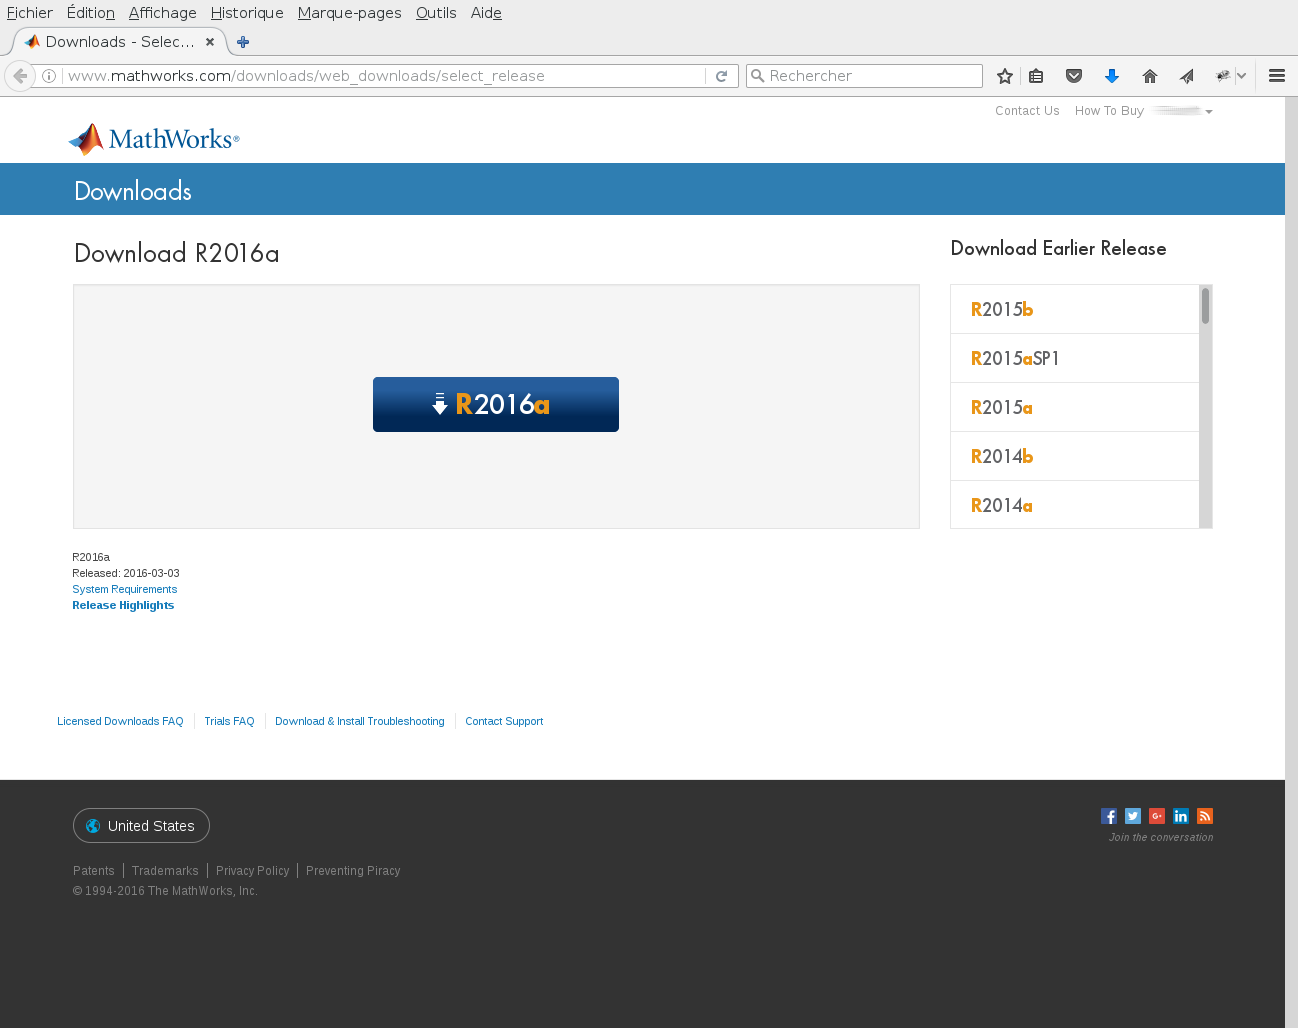Click the paper plane send icon
This screenshot has height=1028, width=1298.
1187,76
